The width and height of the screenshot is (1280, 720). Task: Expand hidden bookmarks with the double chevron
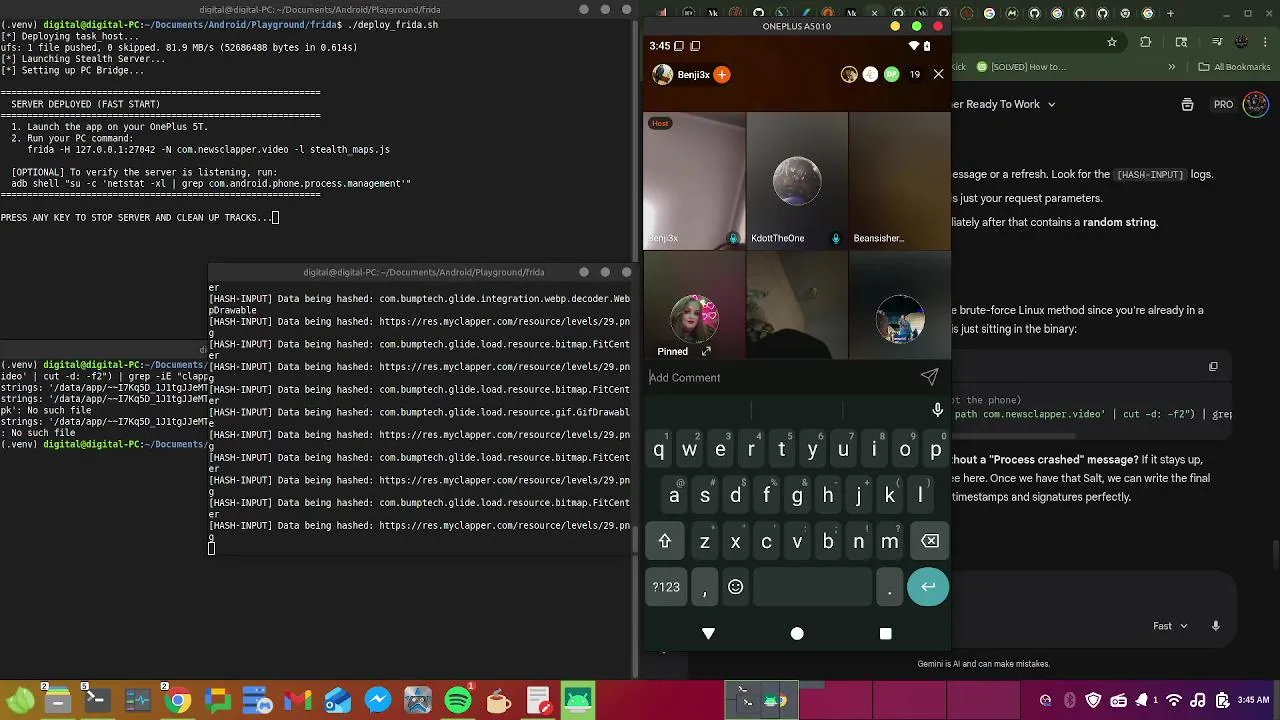1172,67
